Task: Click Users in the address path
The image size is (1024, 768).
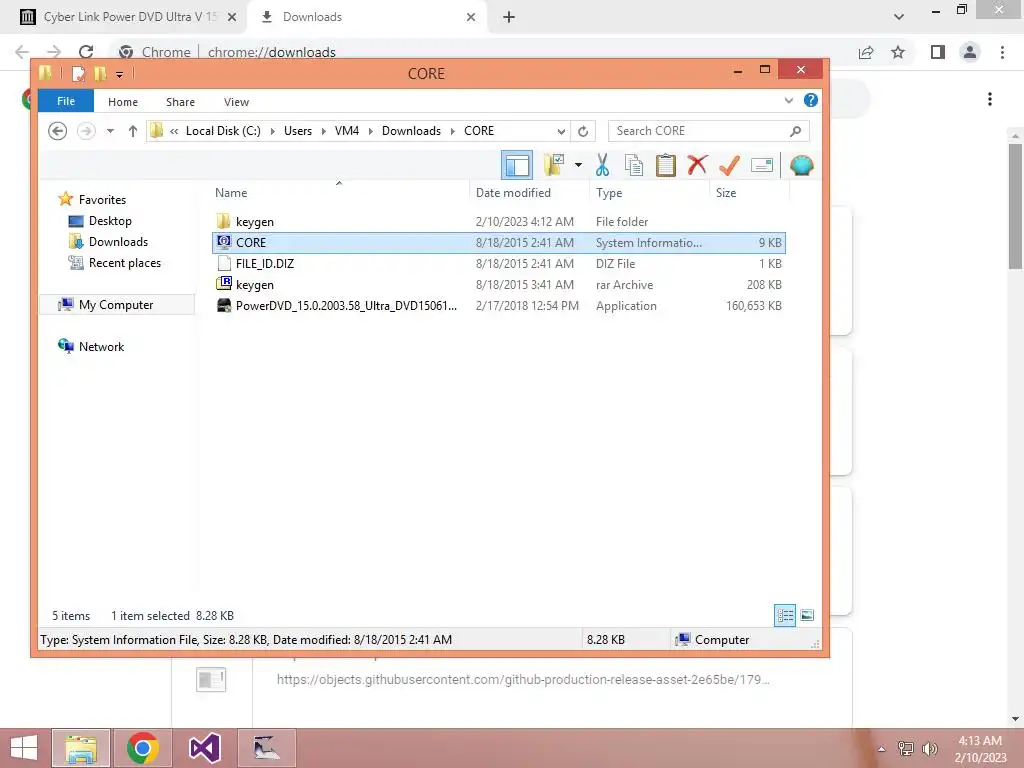Action: pyautogui.click(x=298, y=131)
